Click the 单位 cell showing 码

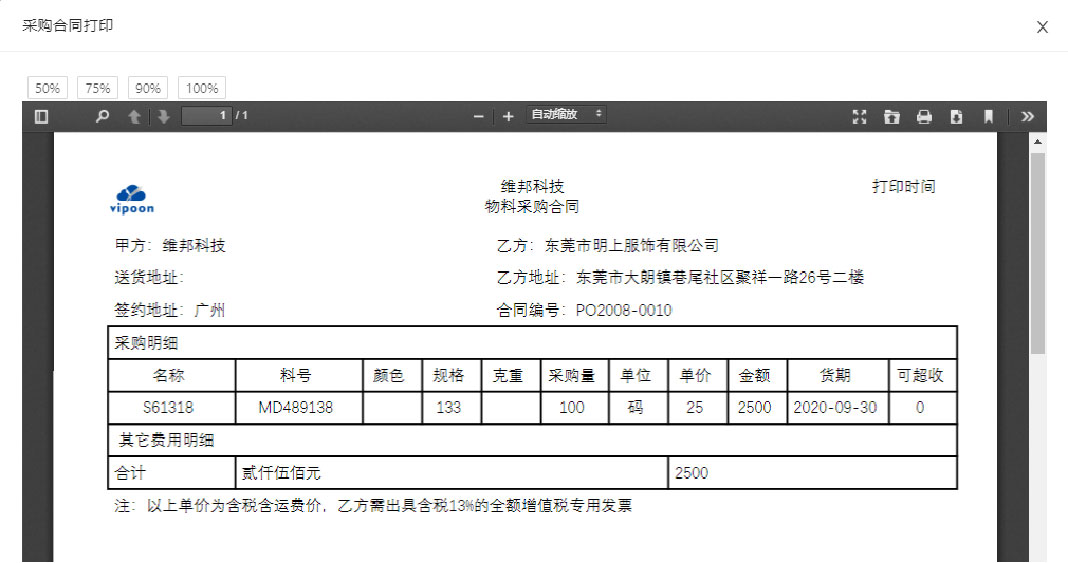[x=638, y=408]
